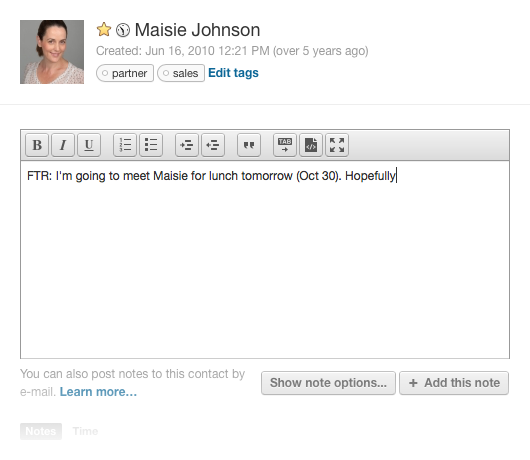Open the Notes tab
Image resolution: width=530 pixels, height=460 pixels.
[x=41, y=431]
